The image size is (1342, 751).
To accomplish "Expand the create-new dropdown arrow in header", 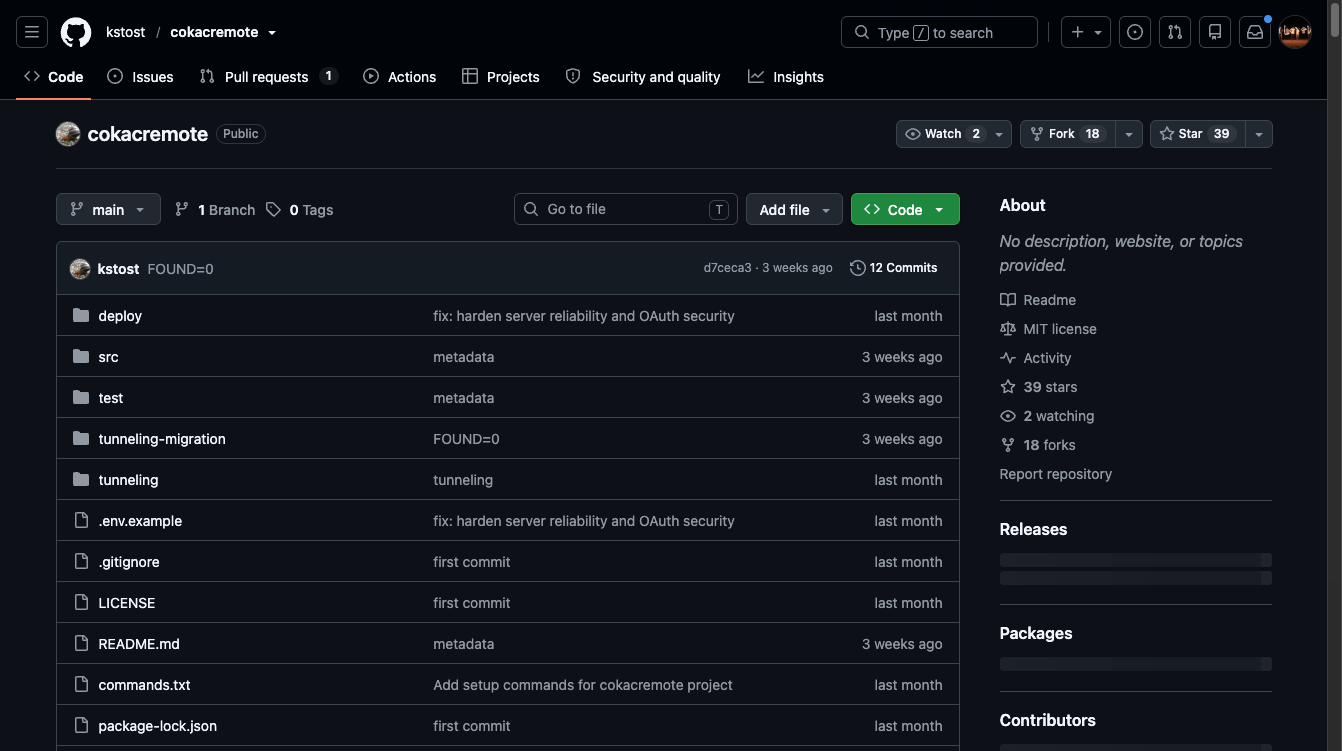I will (x=1098, y=33).
